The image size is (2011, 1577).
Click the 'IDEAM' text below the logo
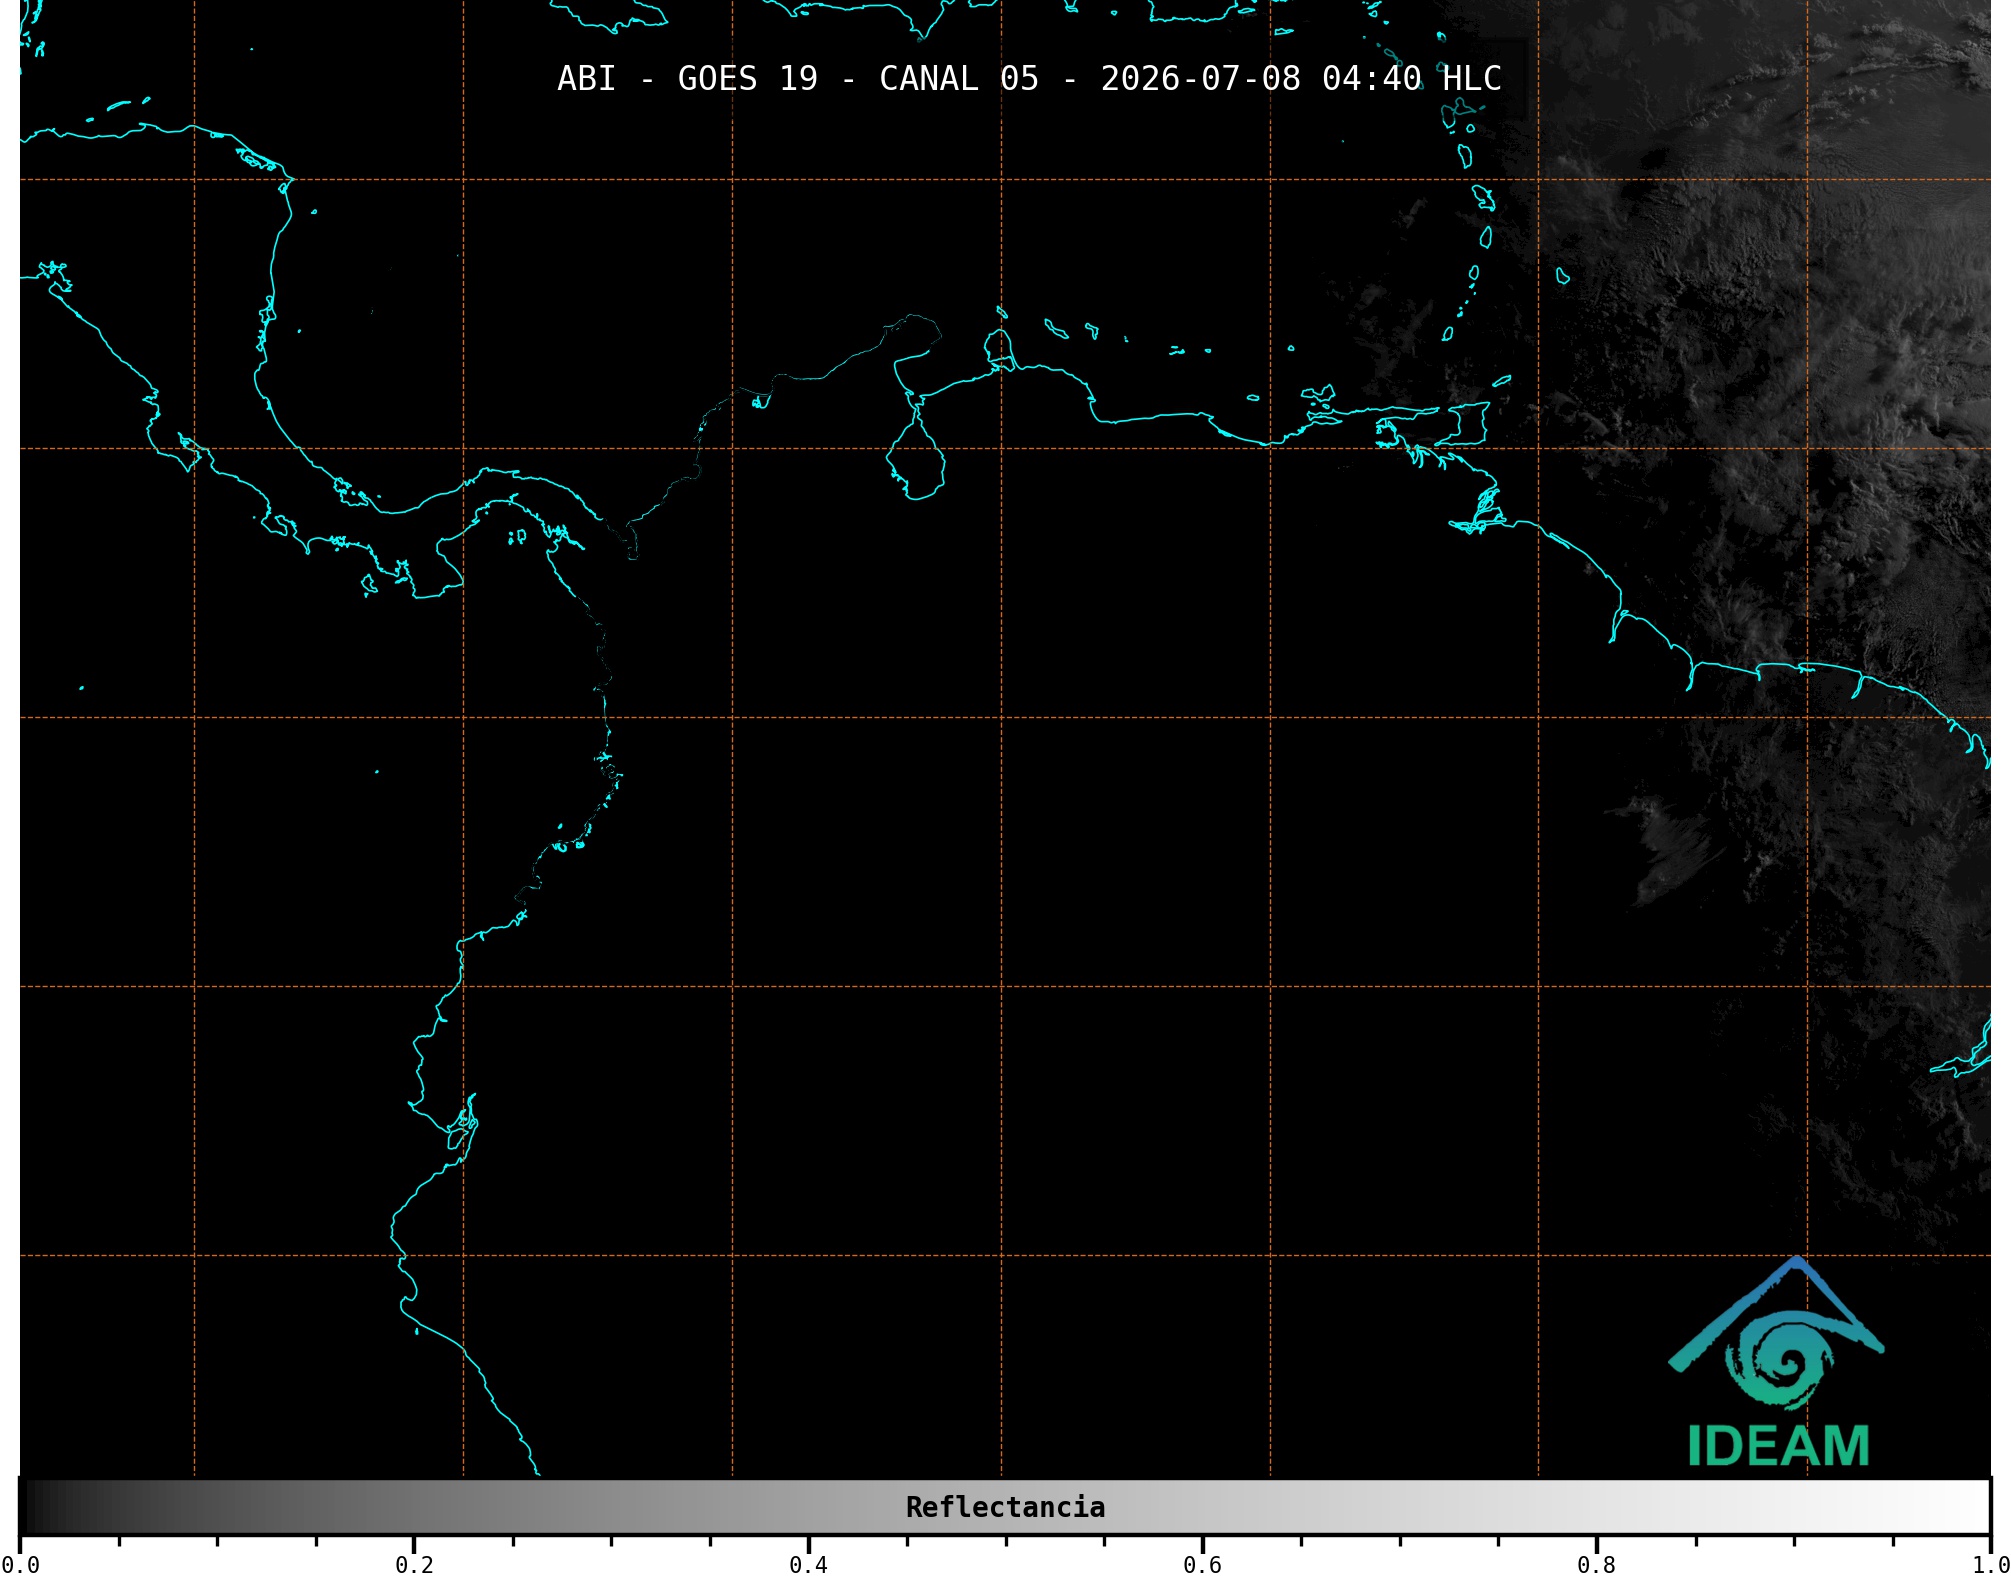click(1778, 1446)
